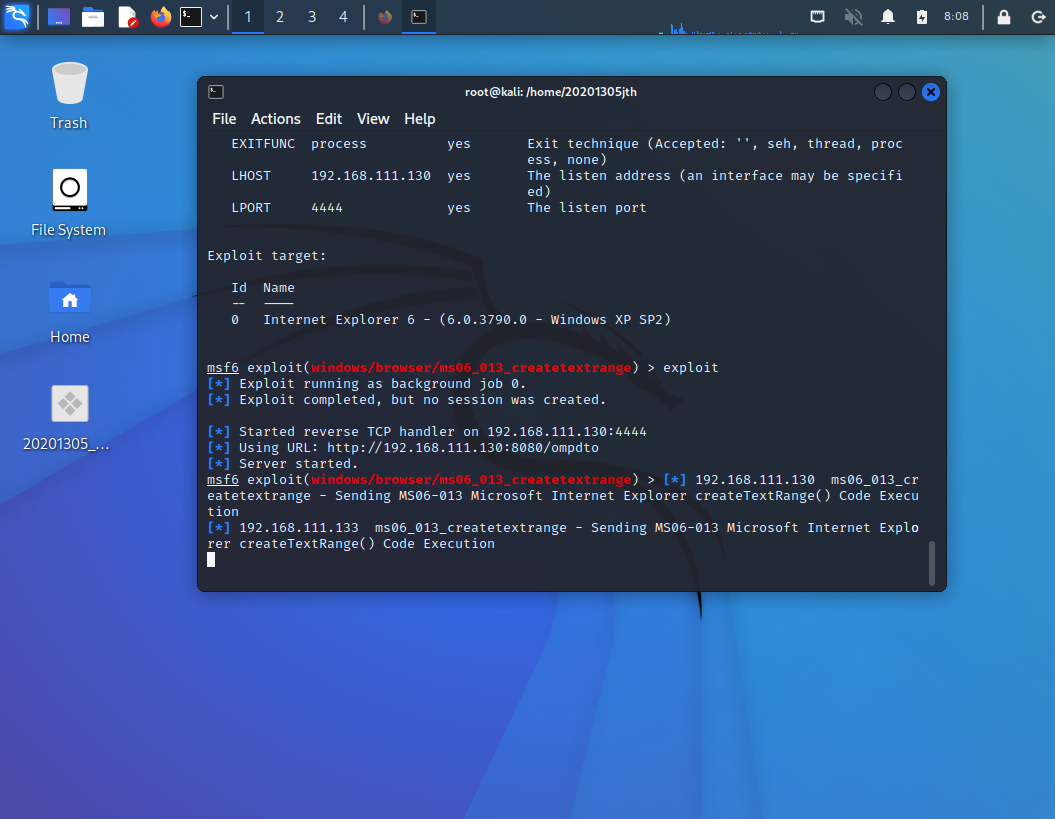
Task: Select the 20201305_ desktop file icon
Action: (x=67, y=419)
